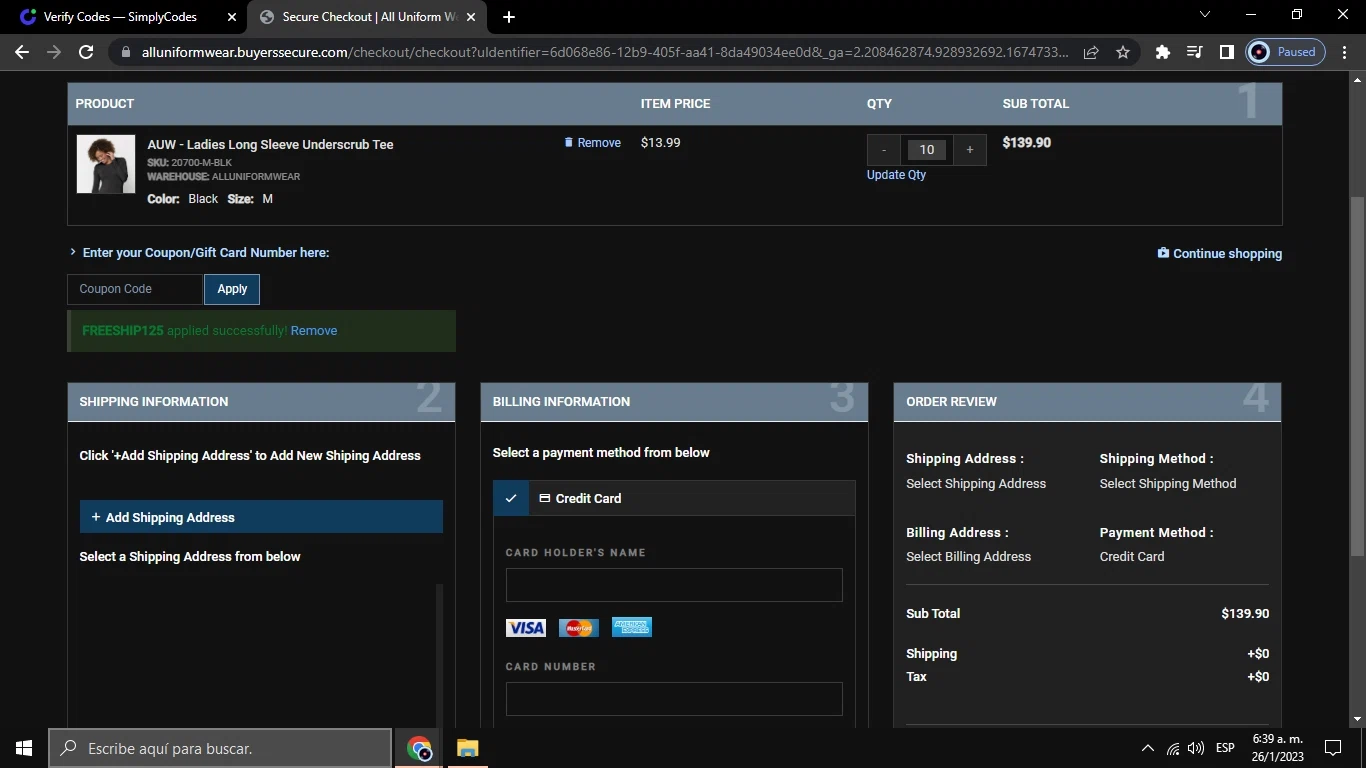The width and height of the screenshot is (1366, 768).
Task: Toggle the Credit Card payment method checkmark
Action: tap(511, 498)
